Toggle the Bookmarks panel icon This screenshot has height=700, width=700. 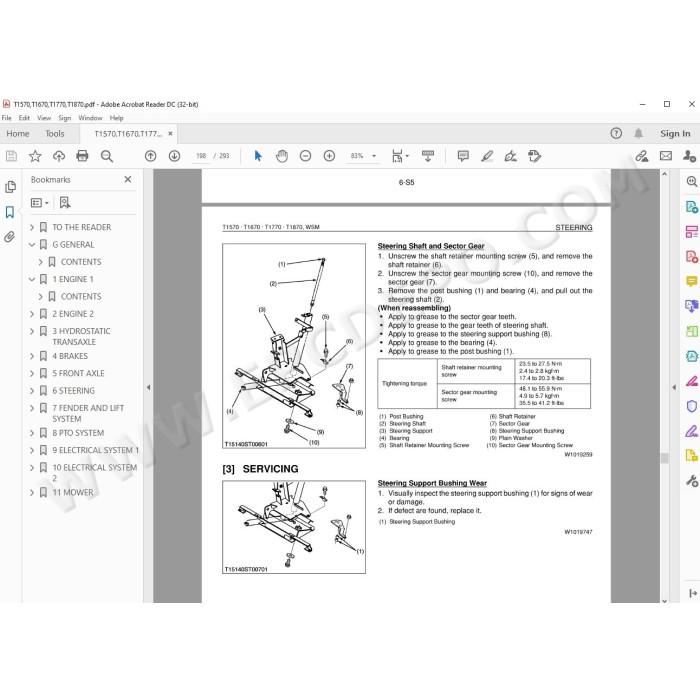coord(10,212)
